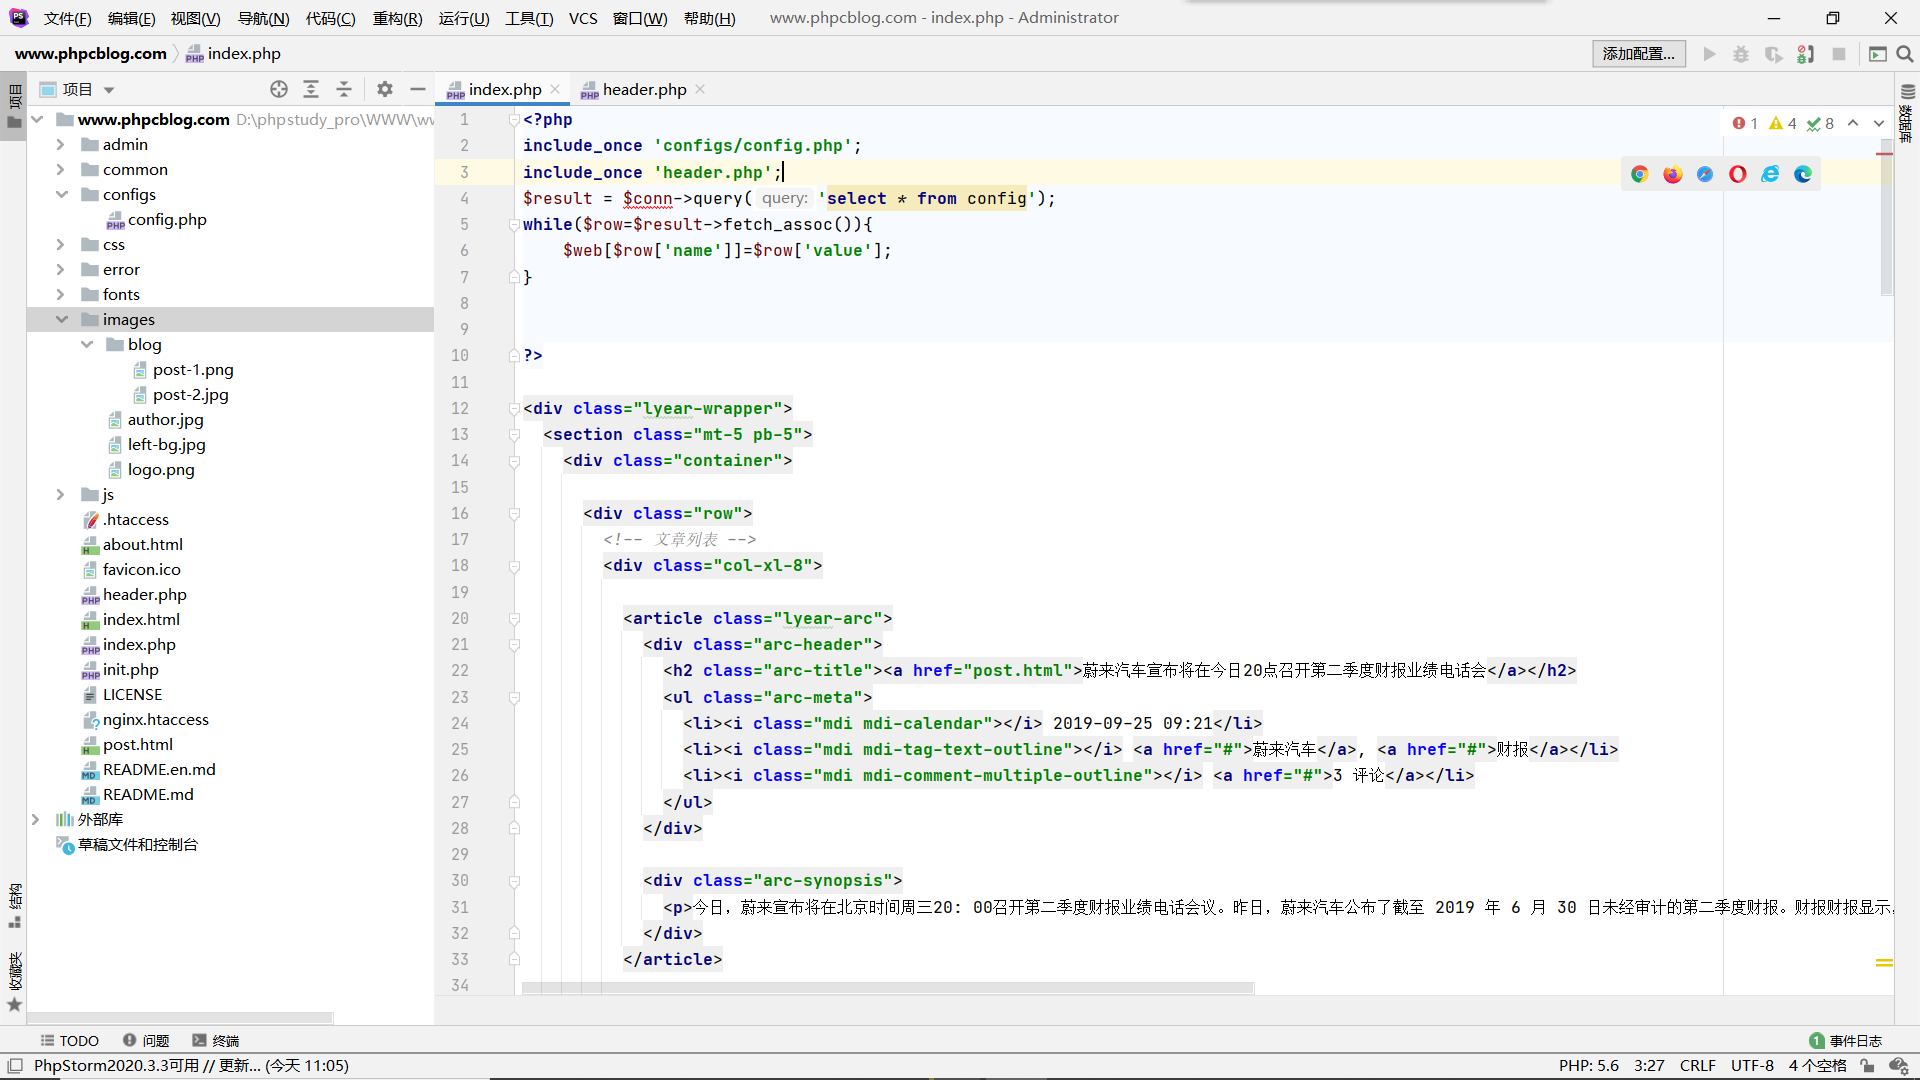Expand the common folder
Image resolution: width=1920 pixels, height=1080 pixels.
click(x=60, y=169)
